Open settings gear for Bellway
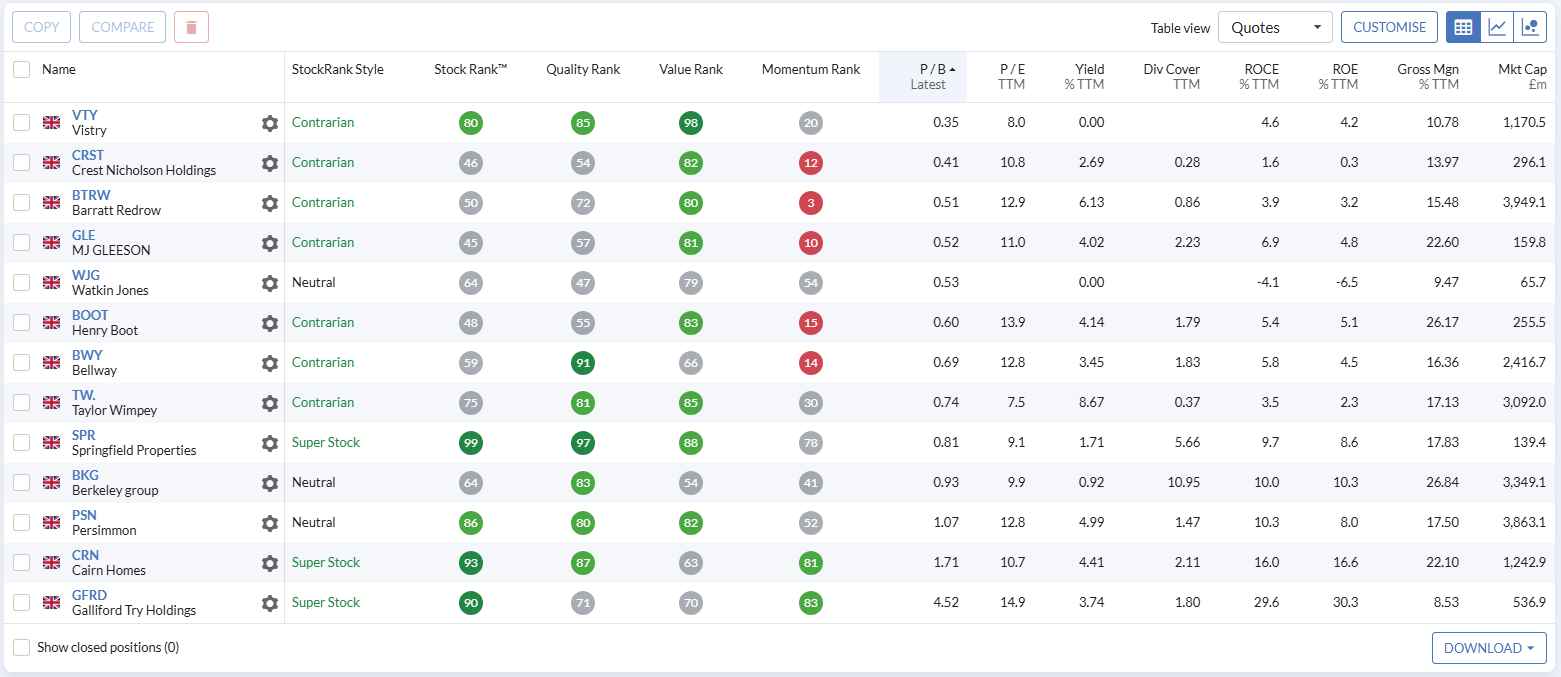Screen dimensions: 1561x677 (x=269, y=363)
